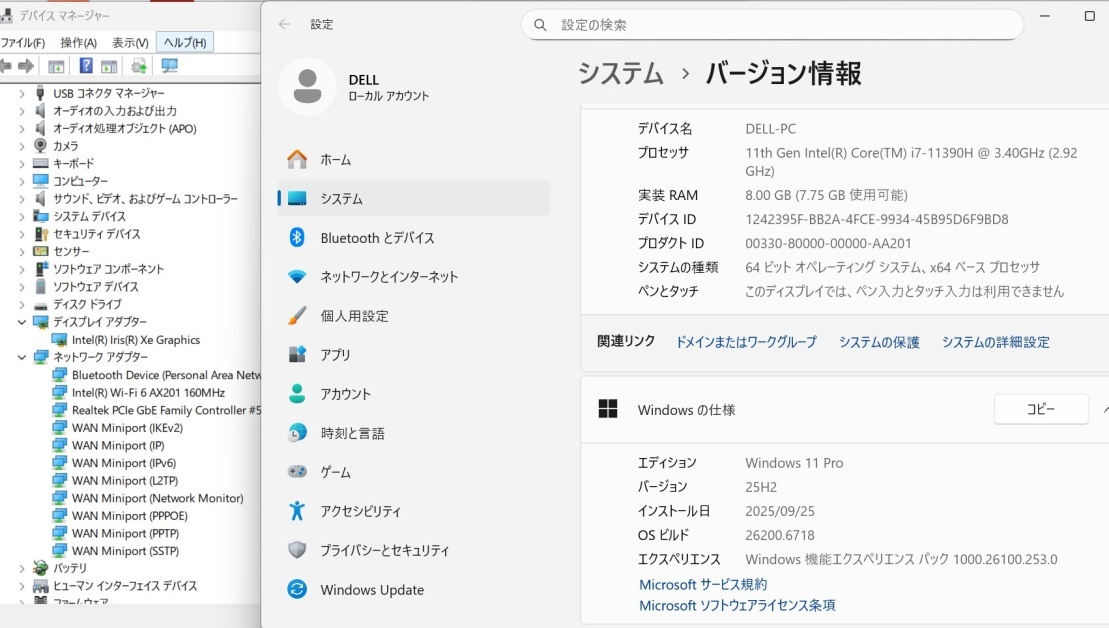Click the DELL local account avatar
1109x628 pixels.
pos(307,87)
